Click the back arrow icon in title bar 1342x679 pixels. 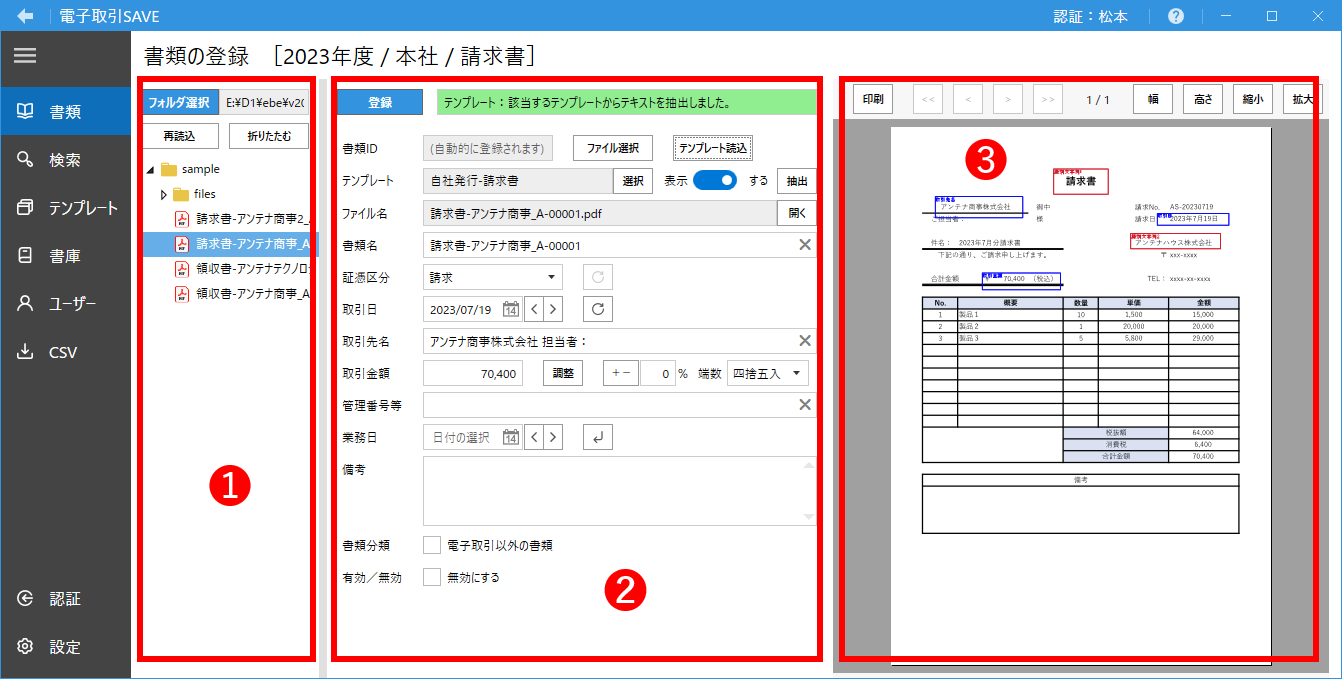(25, 16)
